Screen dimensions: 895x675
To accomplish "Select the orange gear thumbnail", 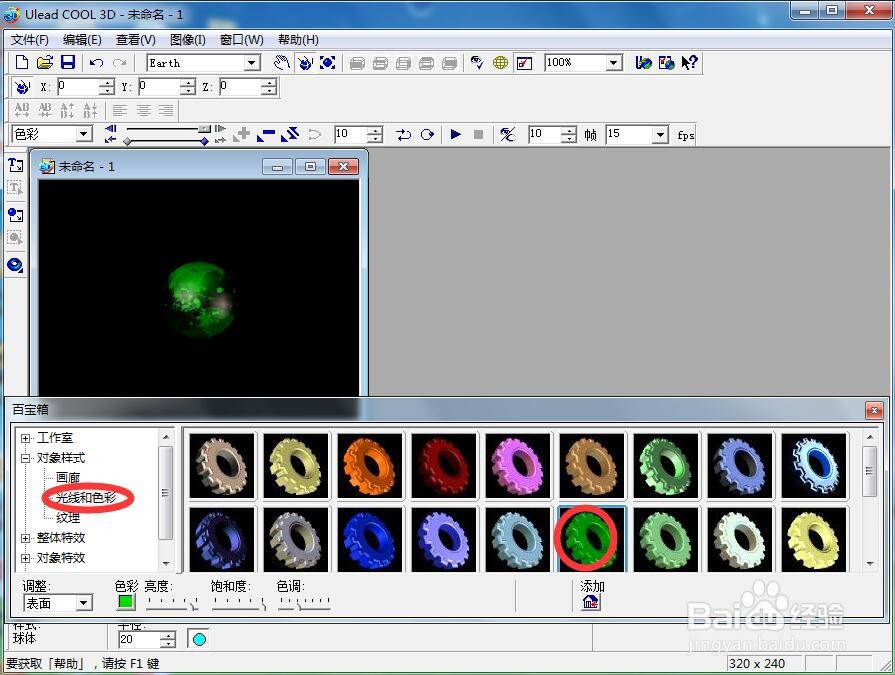I will (x=369, y=466).
